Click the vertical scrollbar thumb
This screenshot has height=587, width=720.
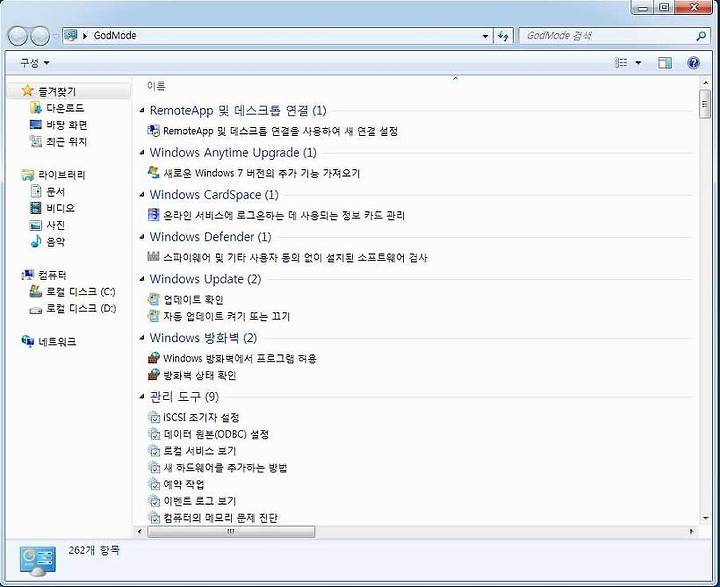coord(705,104)
